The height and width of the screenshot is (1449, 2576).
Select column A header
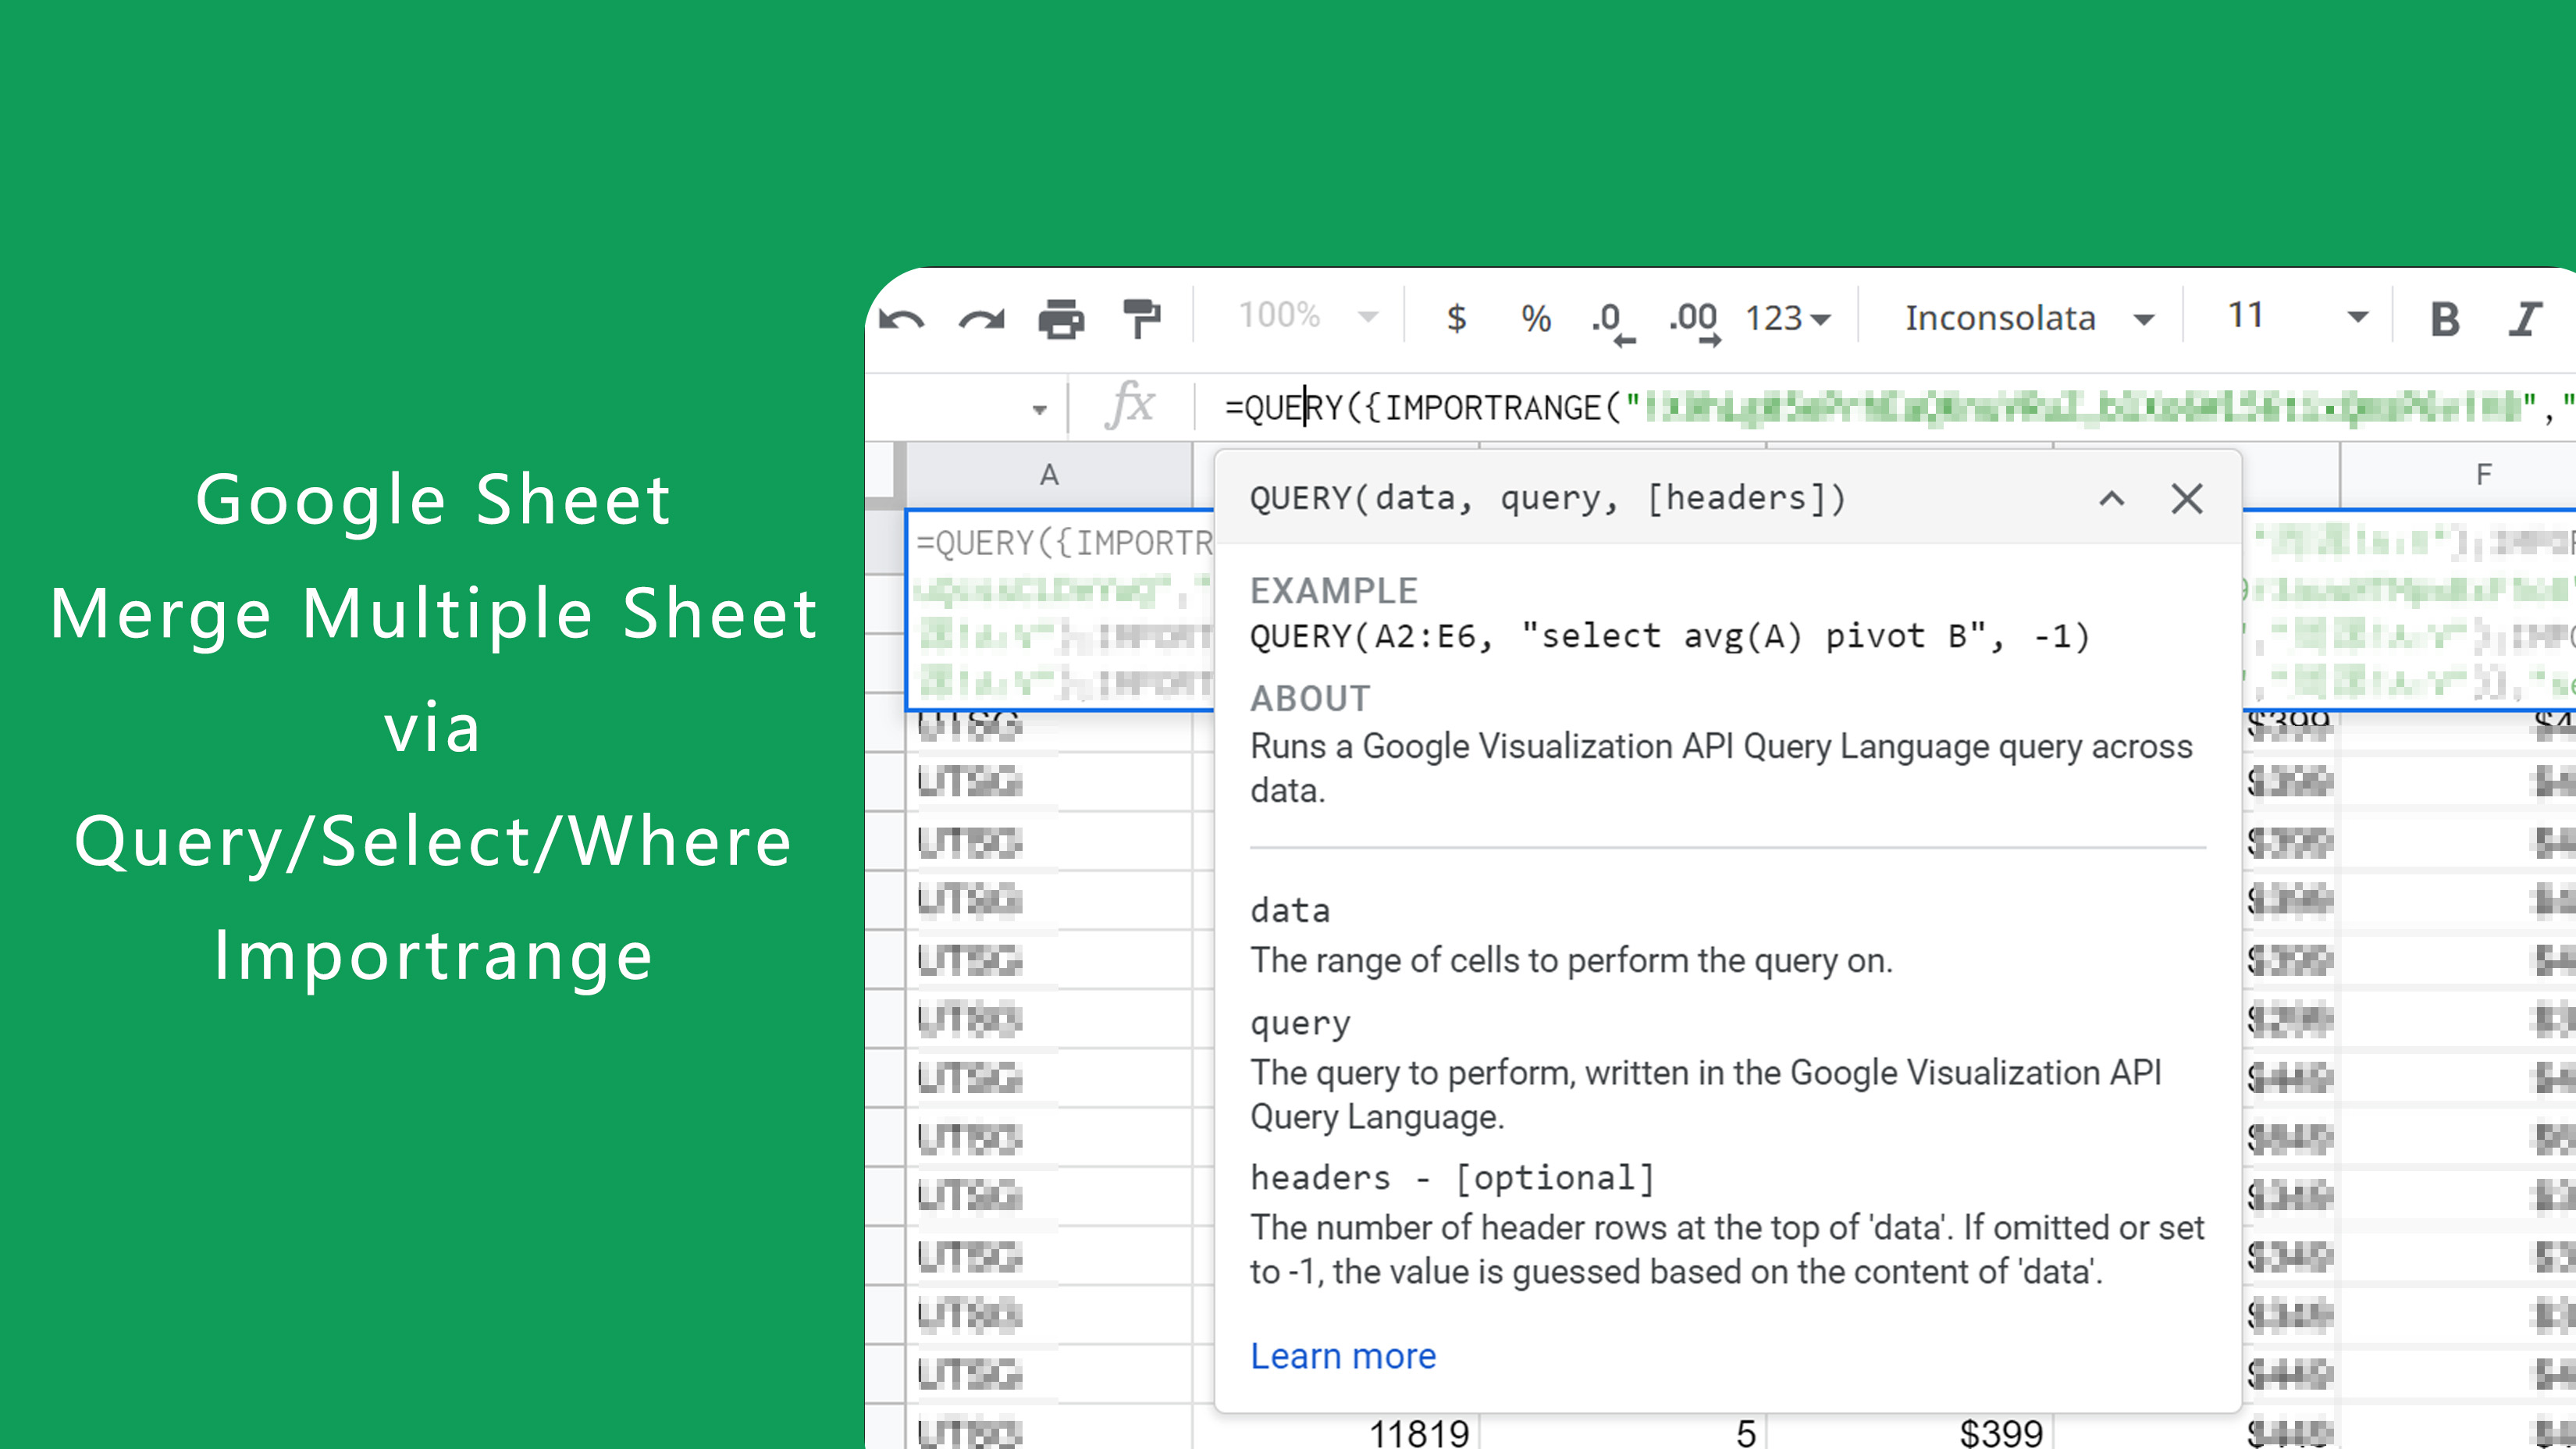[x=1048, y=475]
